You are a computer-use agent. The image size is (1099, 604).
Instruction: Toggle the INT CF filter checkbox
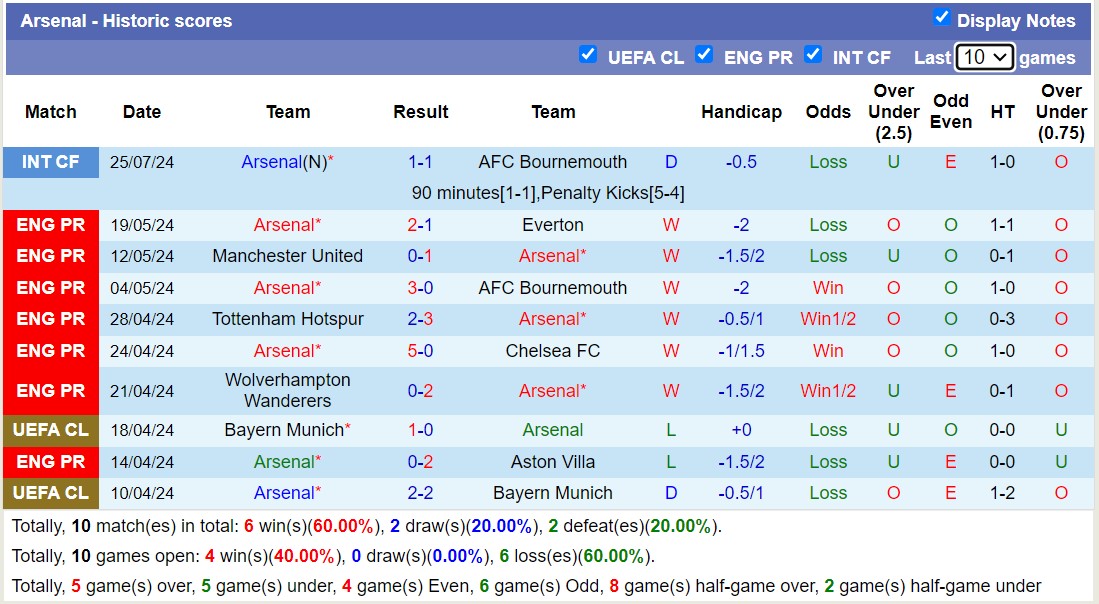point(813,56)
